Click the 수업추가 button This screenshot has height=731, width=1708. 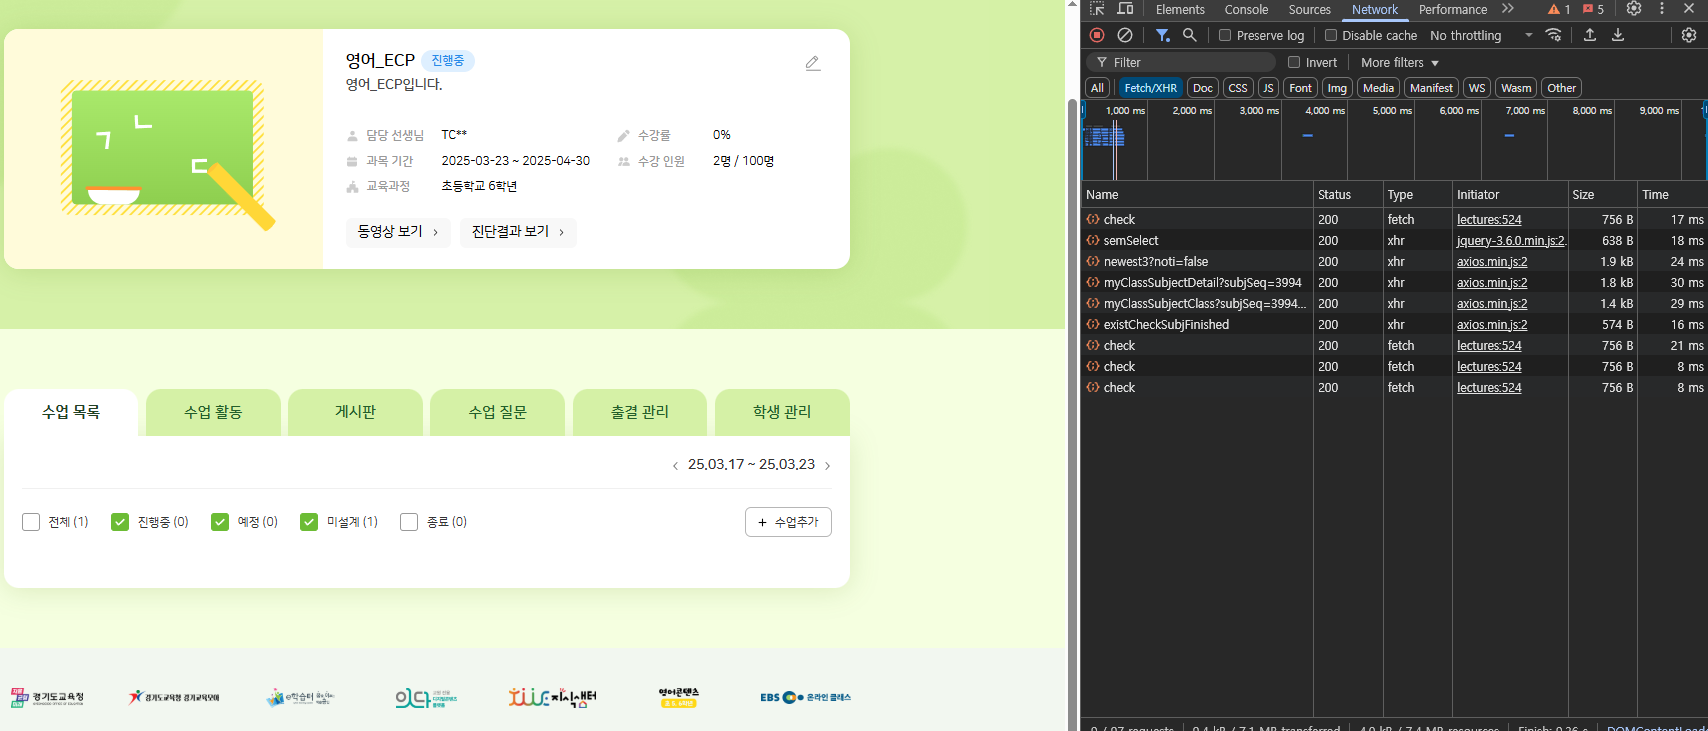(788, 522)
